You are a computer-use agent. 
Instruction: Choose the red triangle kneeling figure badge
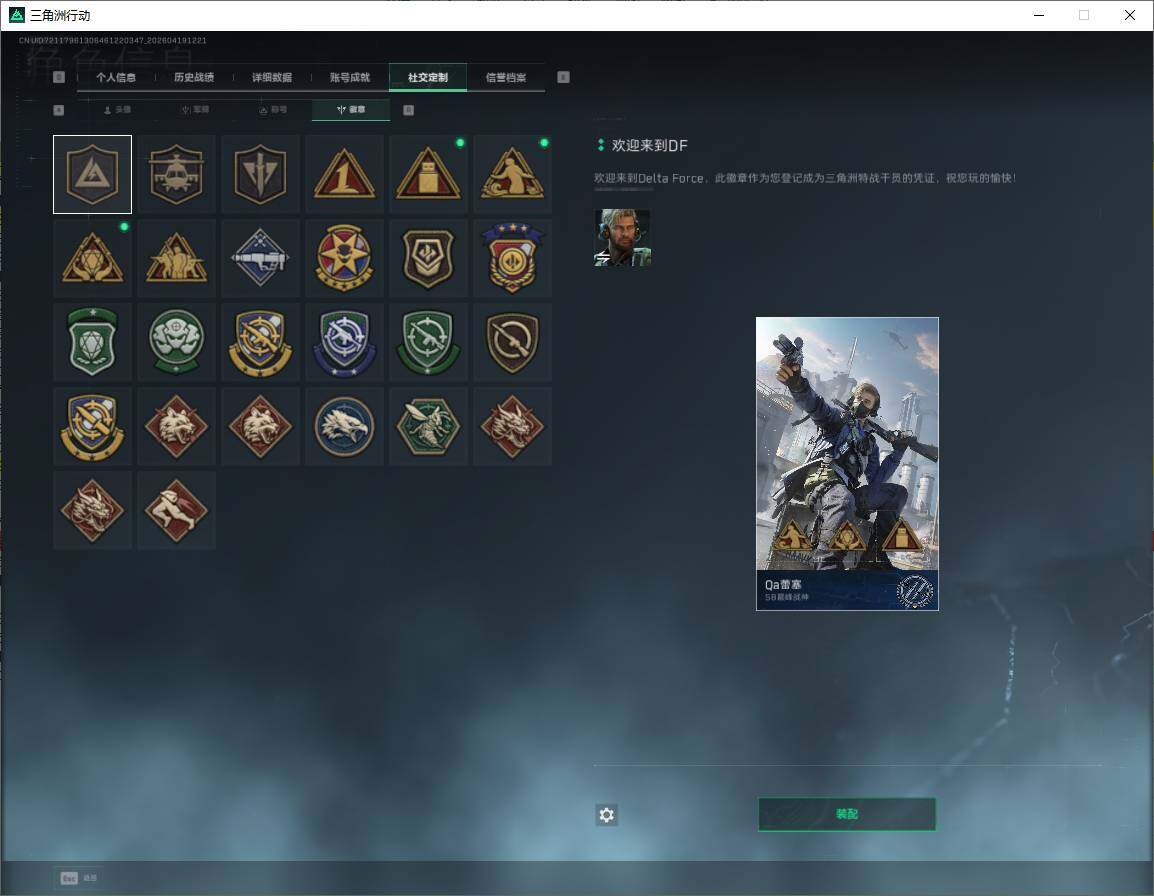point(512,174)
